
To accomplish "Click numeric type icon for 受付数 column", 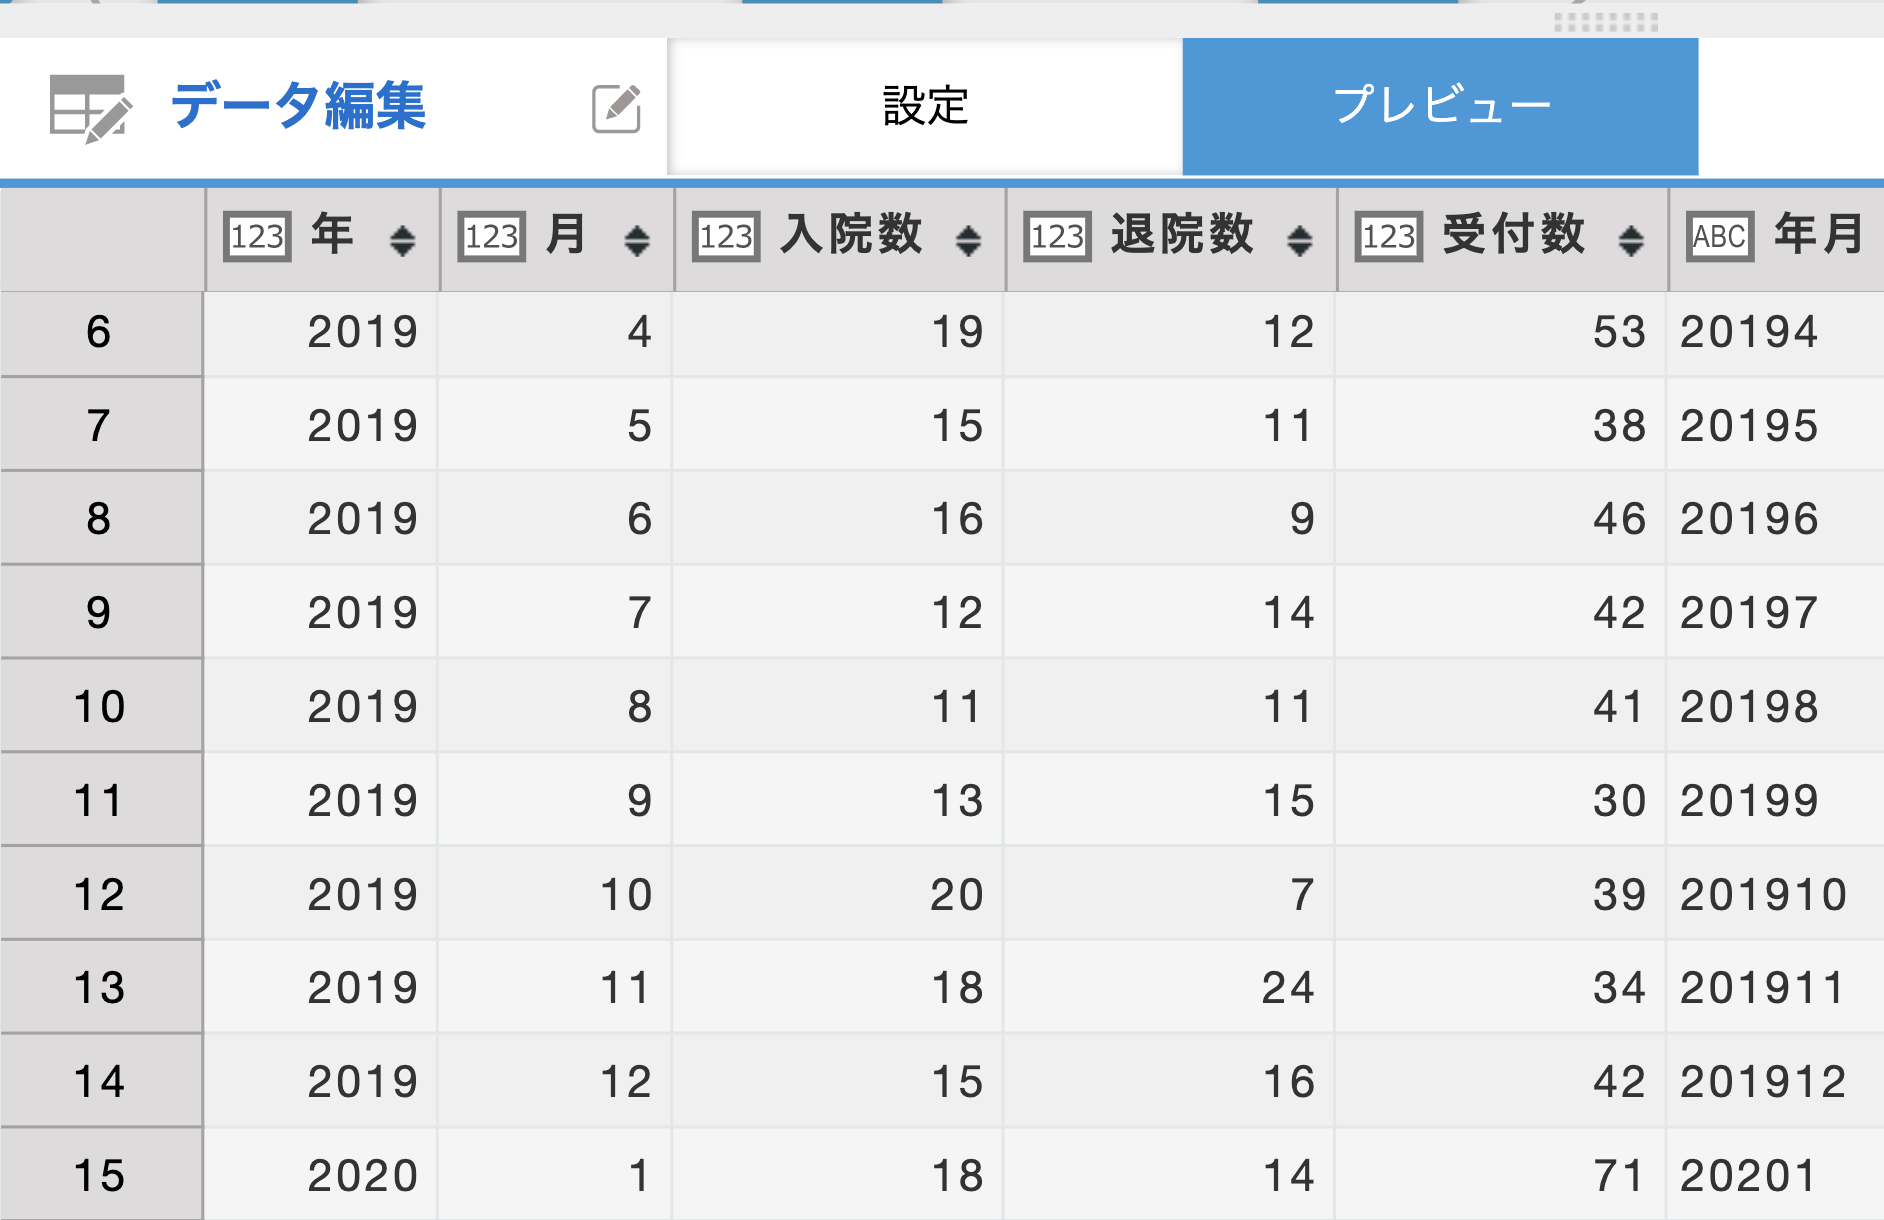I will pyautogui.click(x=1389, y=237).
